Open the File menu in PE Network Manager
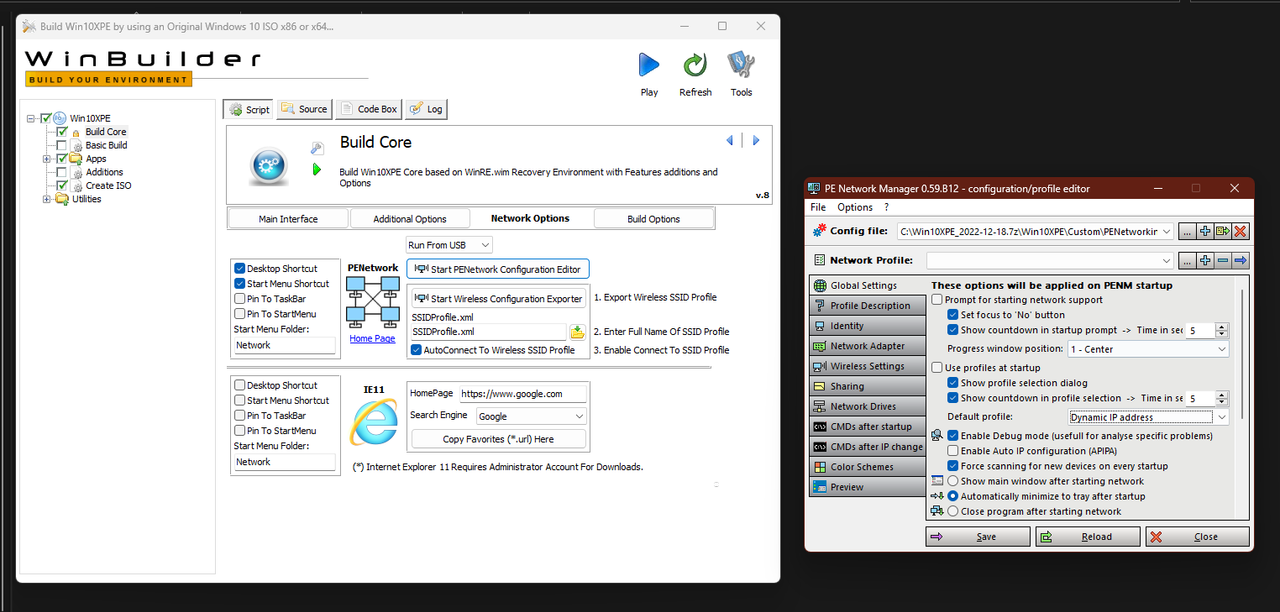This screenshot has width=1280, height=612. pos(818,207)
